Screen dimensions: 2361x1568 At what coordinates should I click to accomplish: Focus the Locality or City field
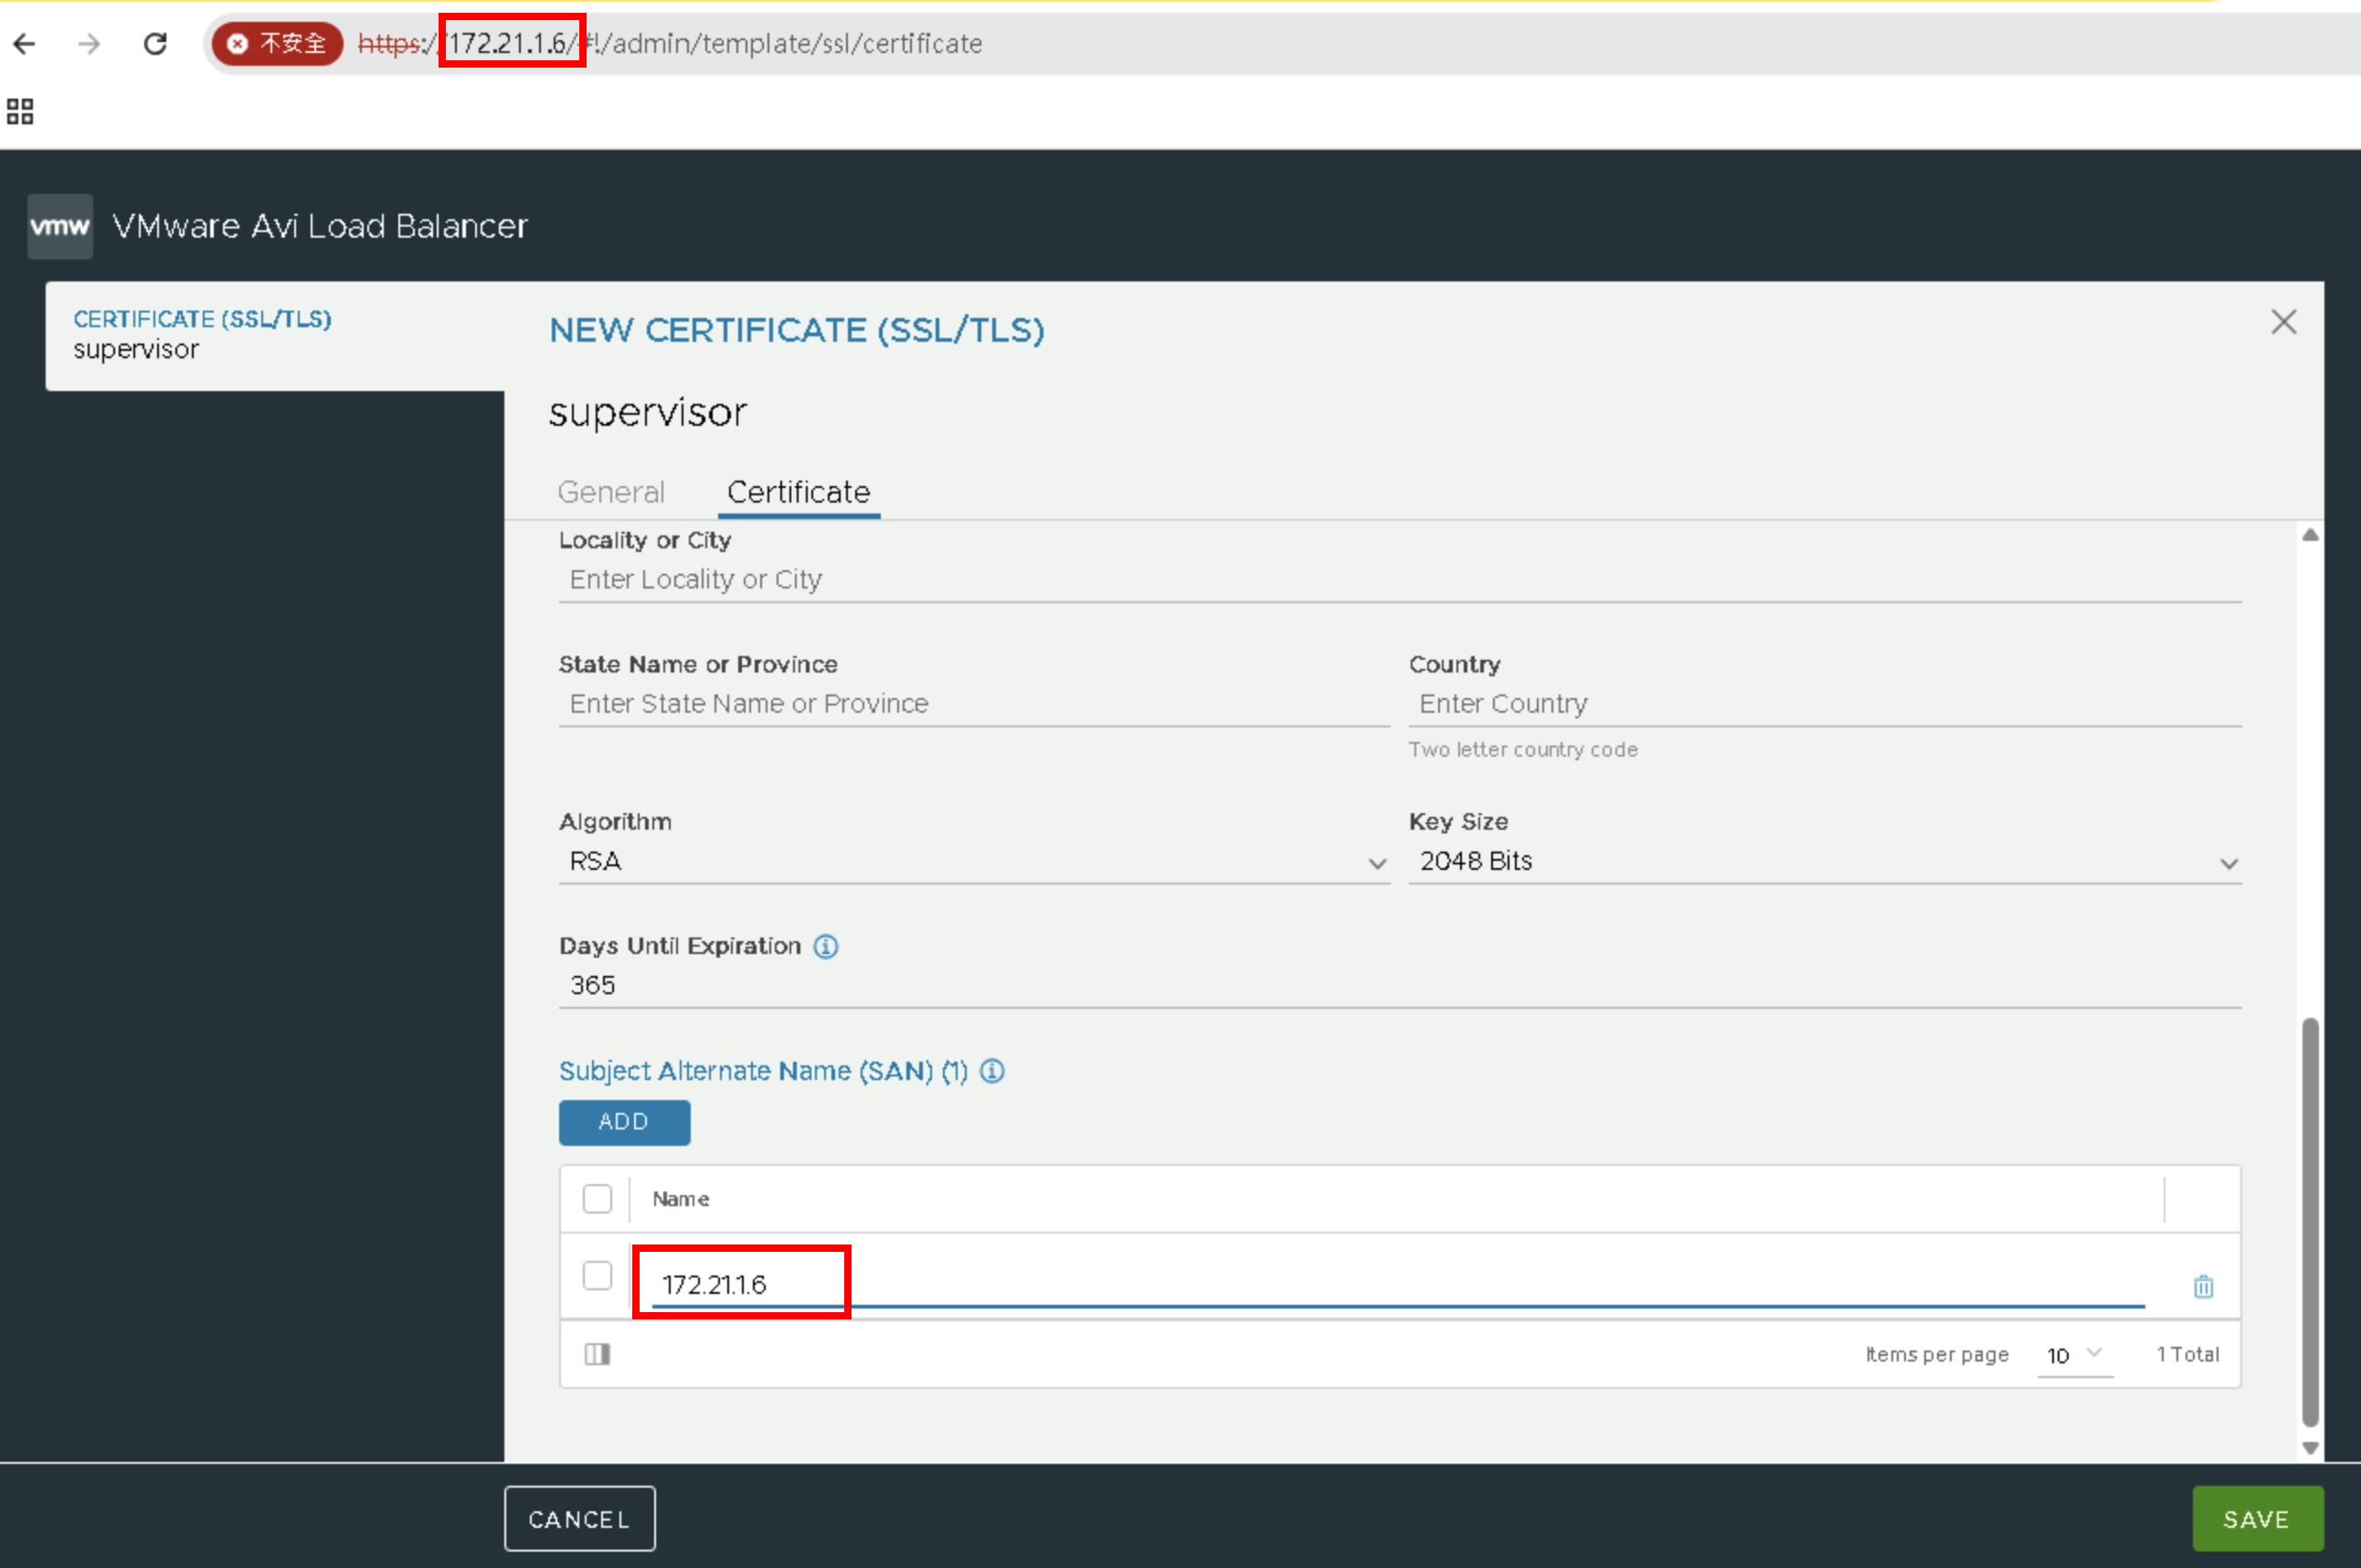pos(1400,580)
